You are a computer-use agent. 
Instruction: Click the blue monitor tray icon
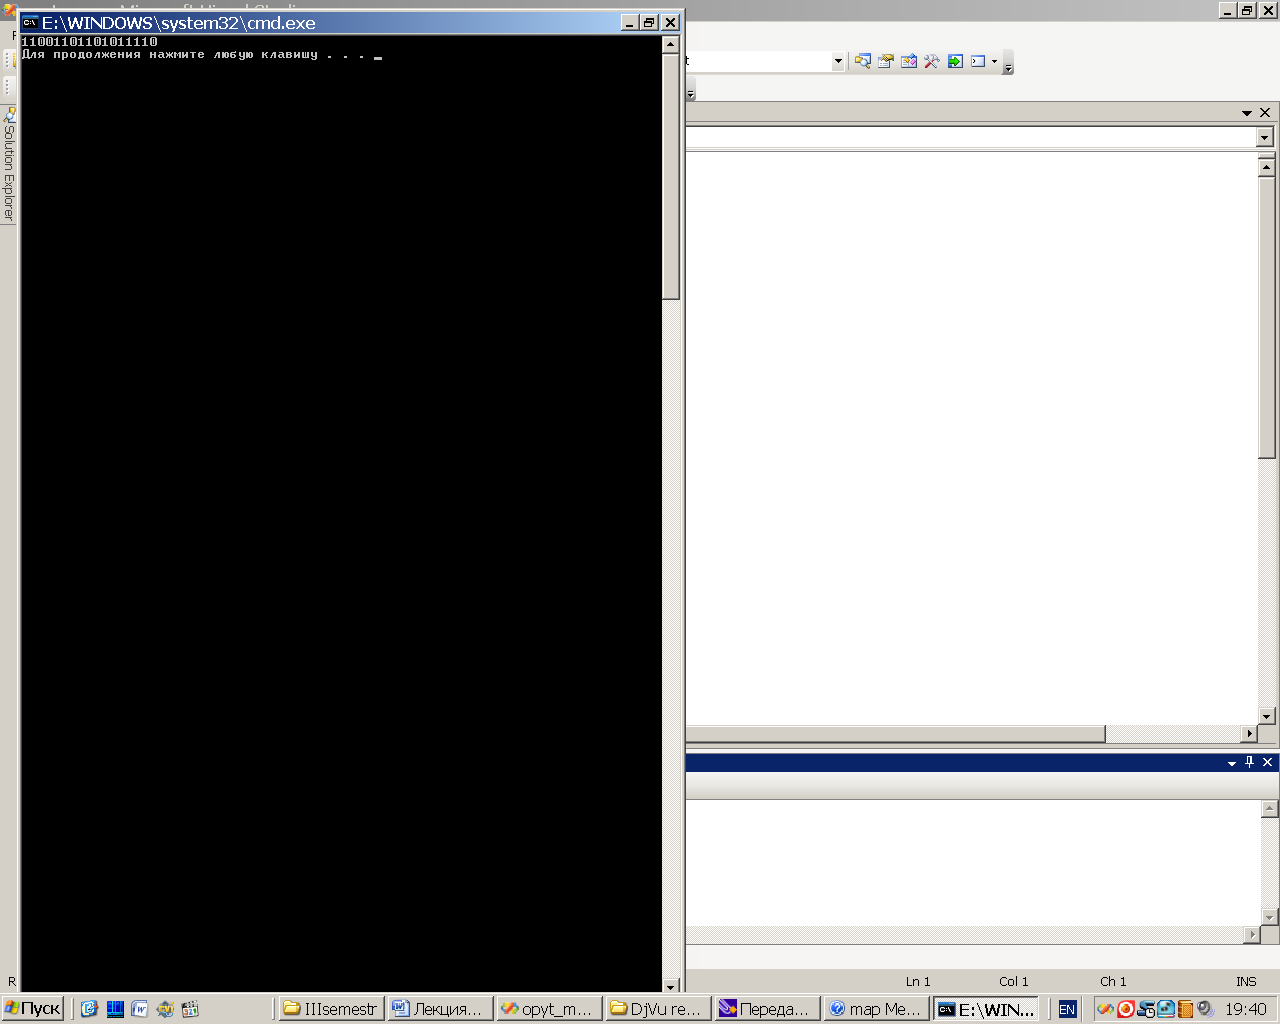pos(1166,1009)
